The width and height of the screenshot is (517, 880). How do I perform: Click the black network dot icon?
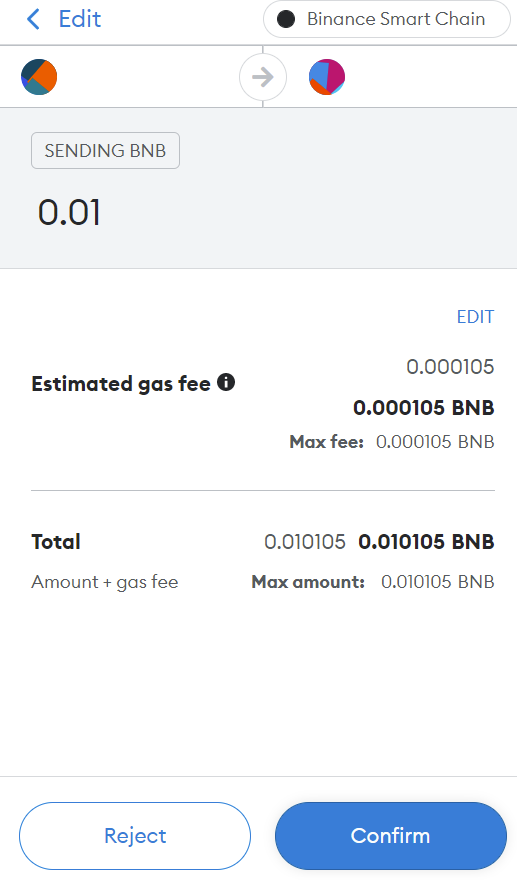(286, 19)
